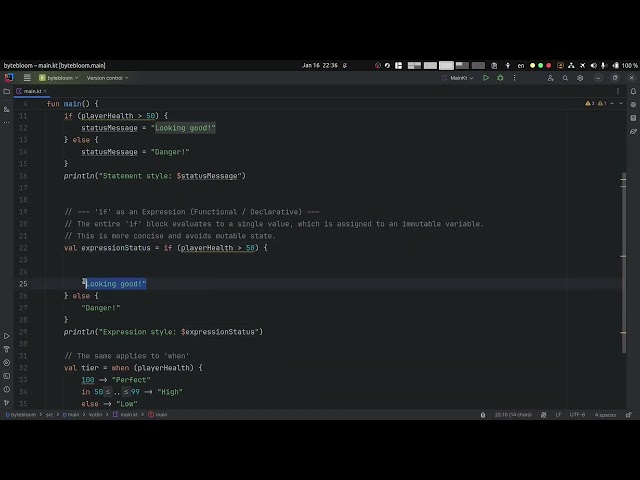Switch to the main.kt editor tab
Image resolution: width=640 pixels, height=480 pixels.
click(x=31, y=91)
